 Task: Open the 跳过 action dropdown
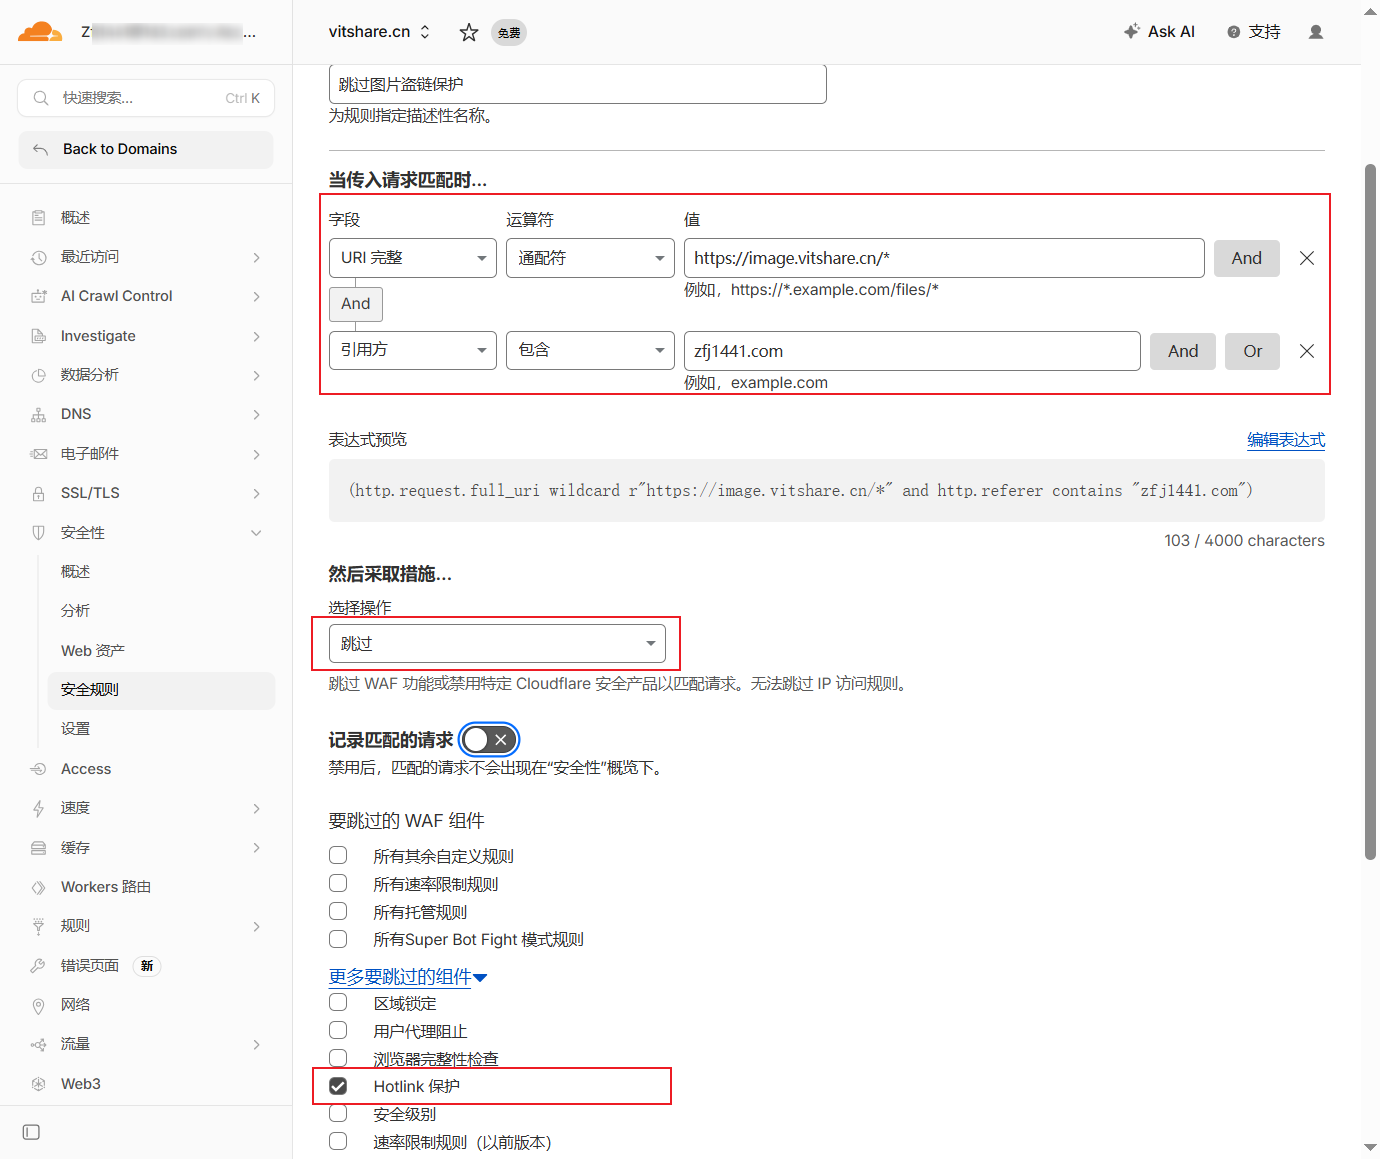coord(497,643)
